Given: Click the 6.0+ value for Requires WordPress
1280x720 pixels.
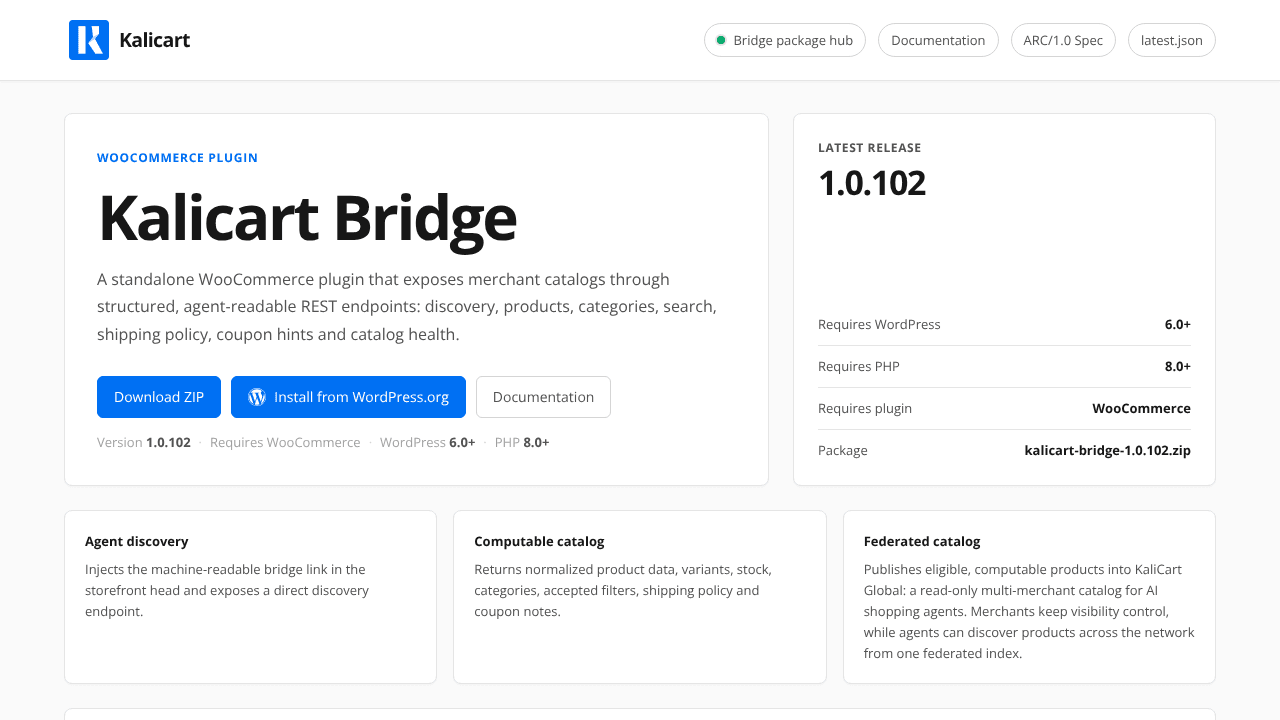Looking at the screenshot, I should click(1178, 324).
